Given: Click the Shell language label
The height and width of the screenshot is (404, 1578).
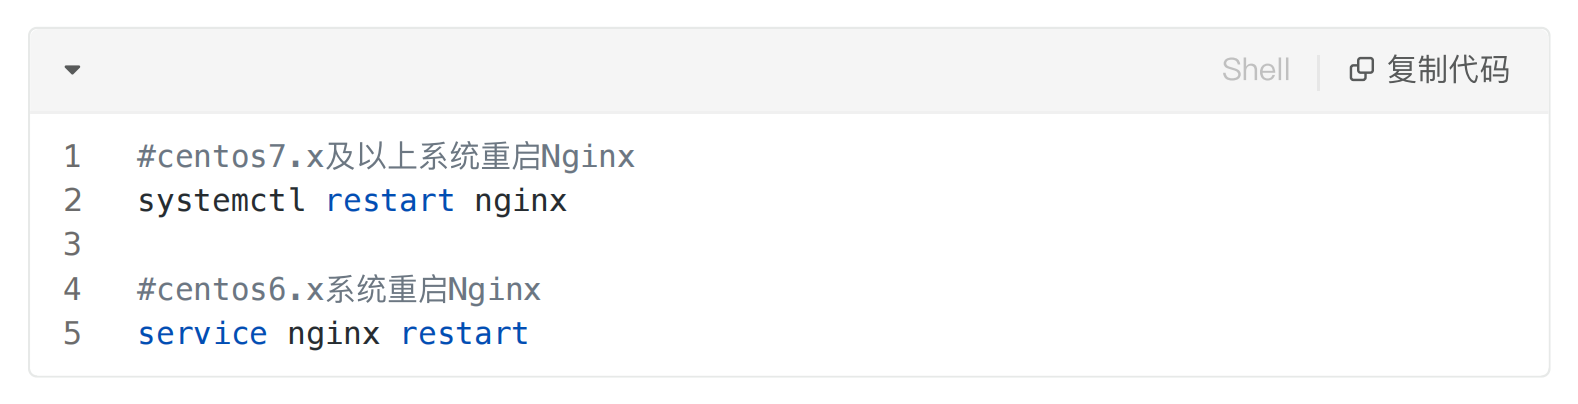Looking at the screenshot, I should (1255, 69).
